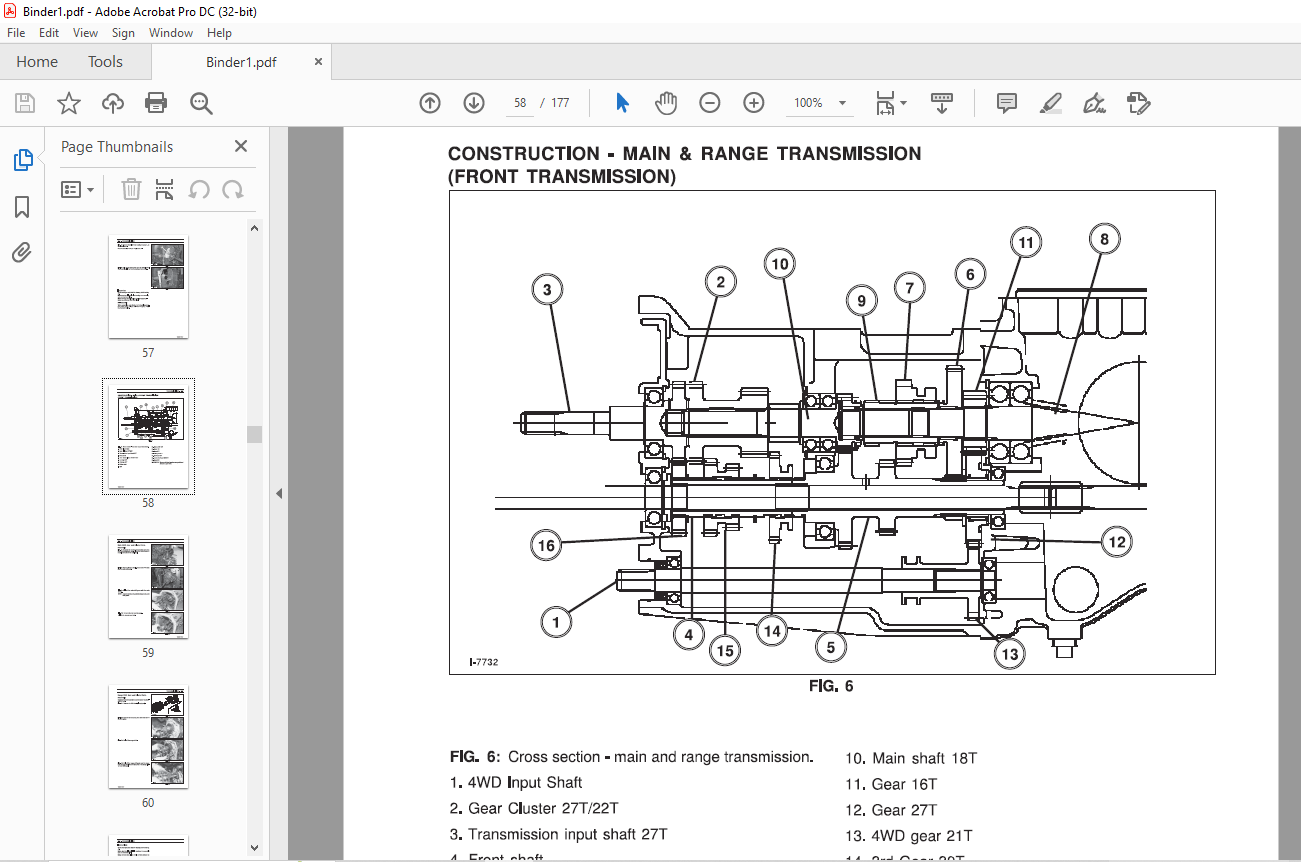Click the cloud upload icon
The height and width of the screenshot is (862, 1301).
(x=112, y=103)
